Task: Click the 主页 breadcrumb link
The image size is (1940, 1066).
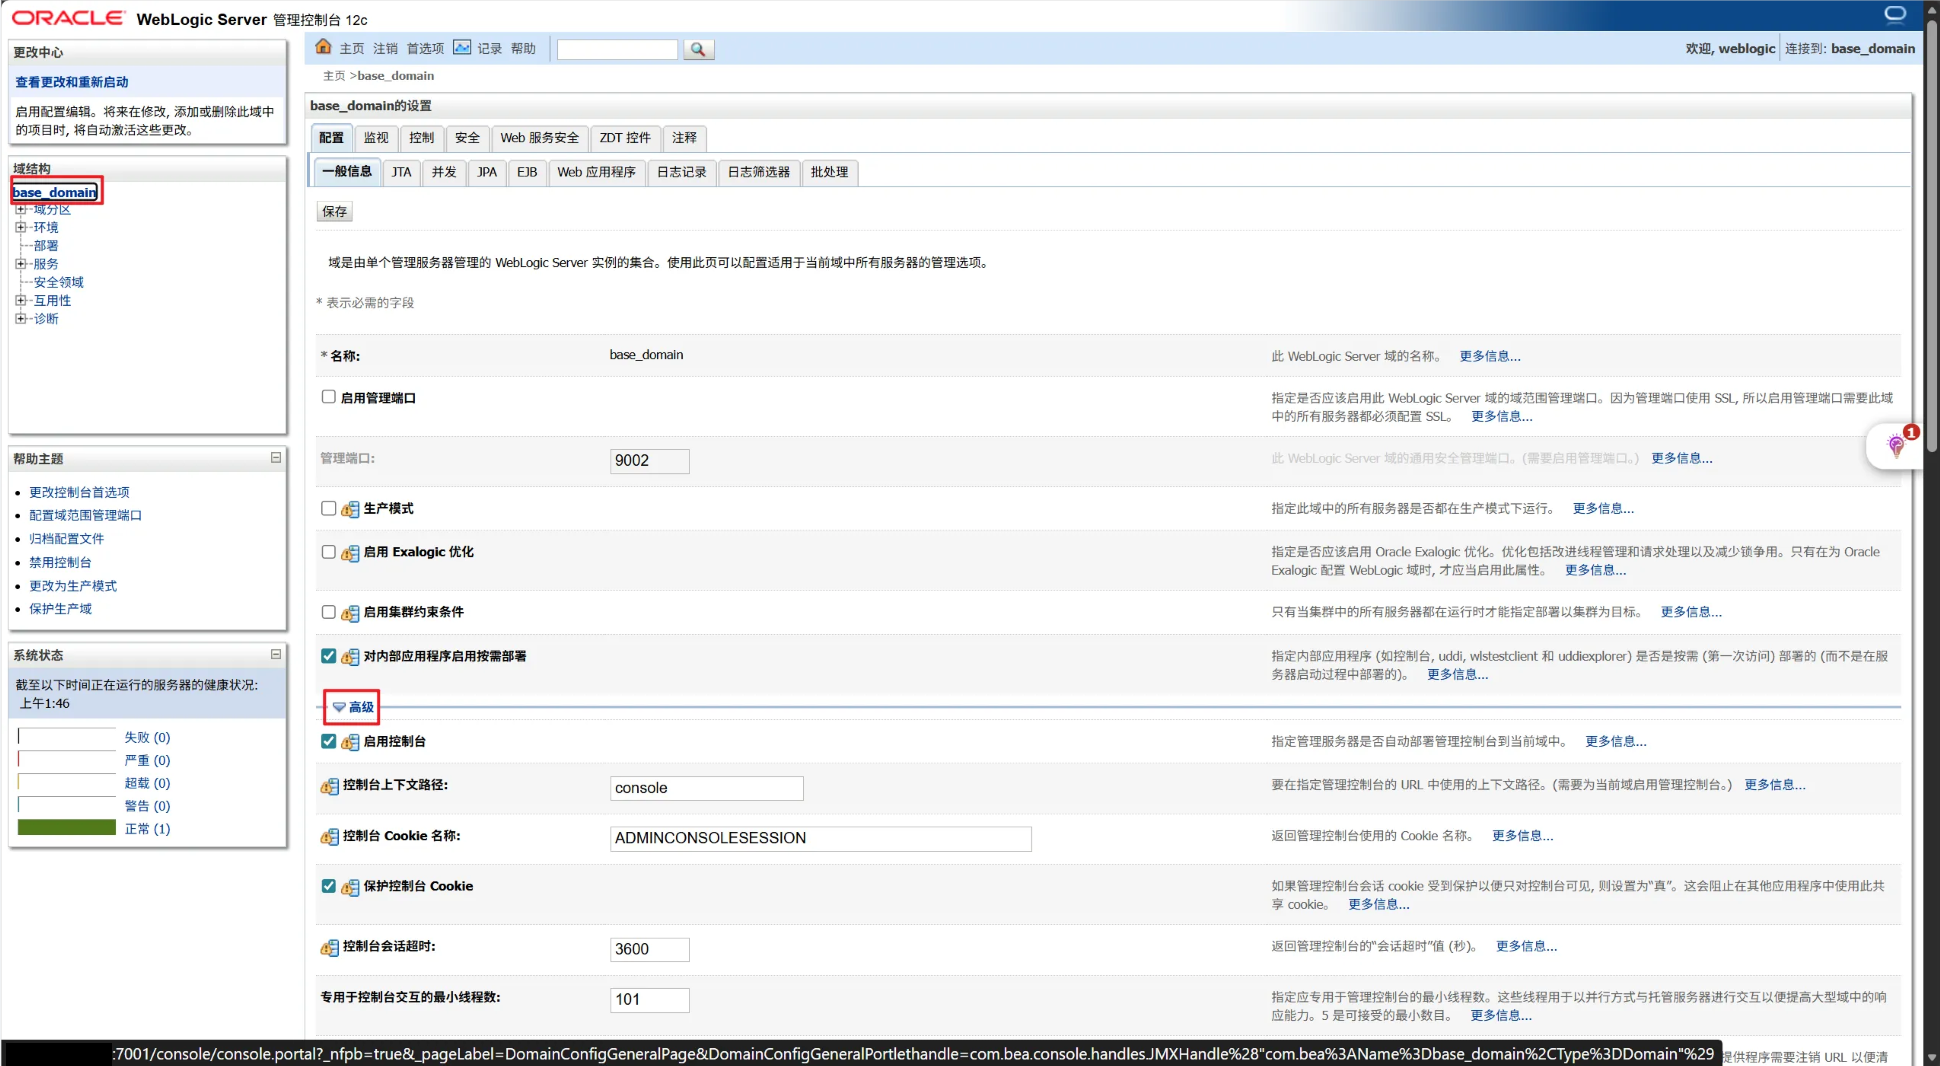Action: pyautogui.click(x=334, y=76)
